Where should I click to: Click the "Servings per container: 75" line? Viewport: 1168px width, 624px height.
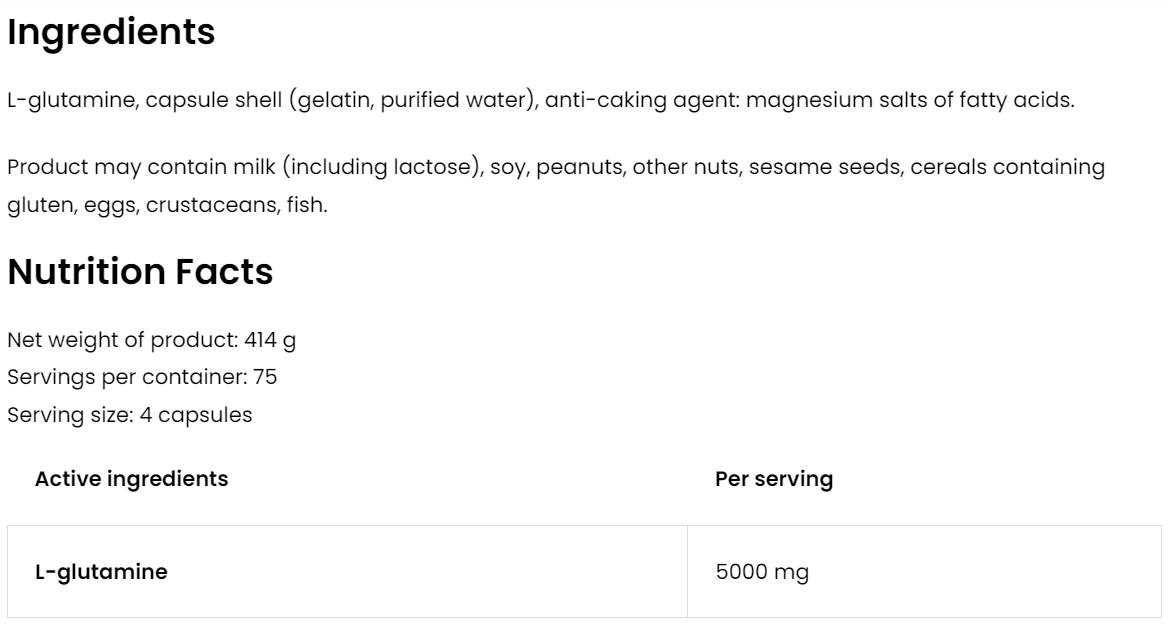click(142, 377)
